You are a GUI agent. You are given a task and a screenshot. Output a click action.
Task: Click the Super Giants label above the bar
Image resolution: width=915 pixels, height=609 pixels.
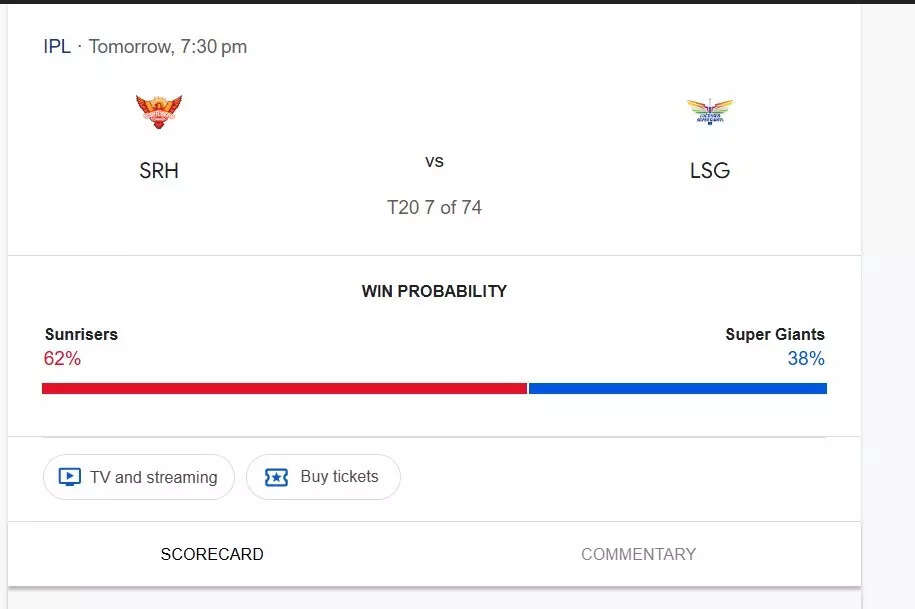[x=775, y=335]
